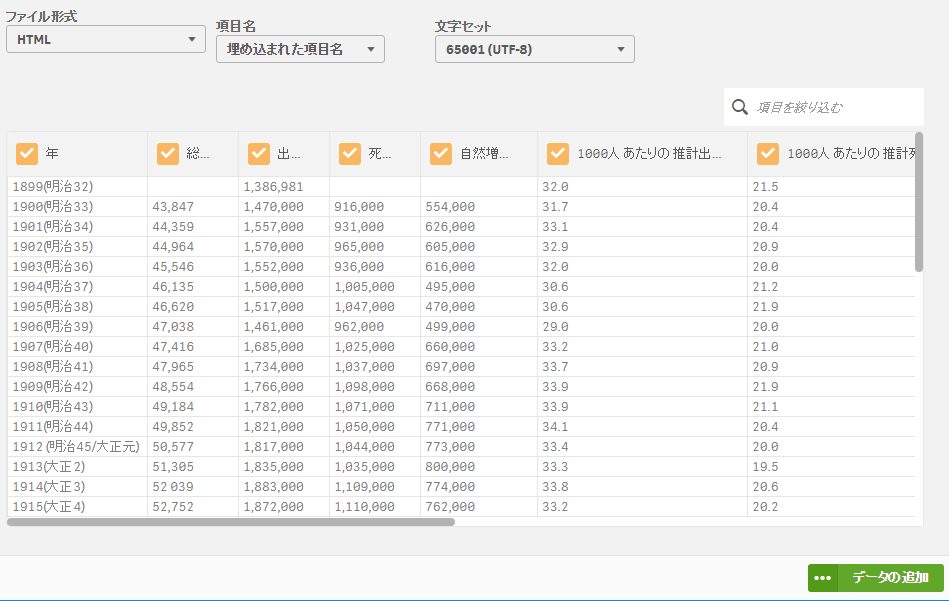949x601 pixels.
Task: Toggle the 死... column checkbox
Action: (350, 154)
